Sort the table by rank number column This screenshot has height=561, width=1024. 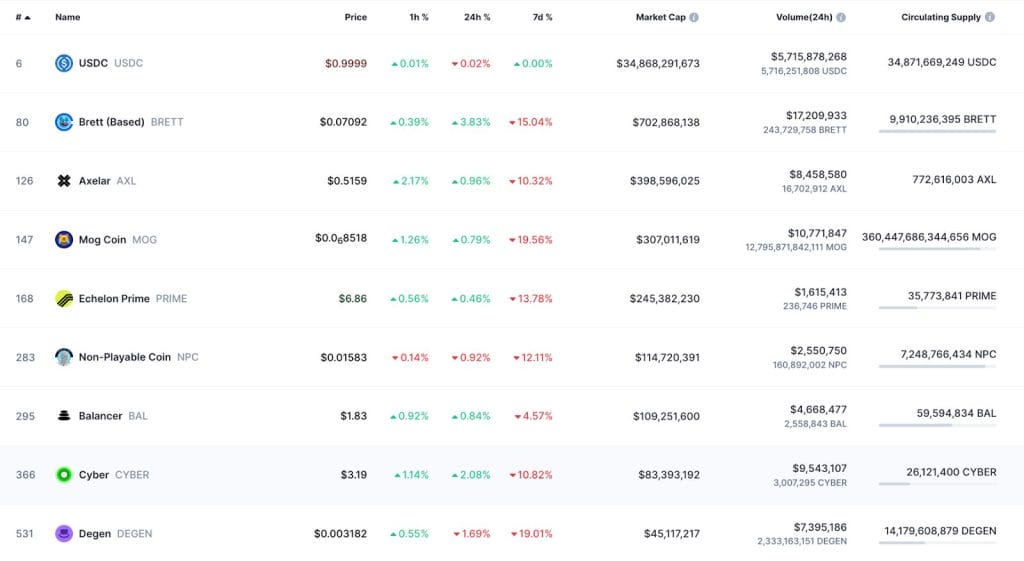coord(22,17)
